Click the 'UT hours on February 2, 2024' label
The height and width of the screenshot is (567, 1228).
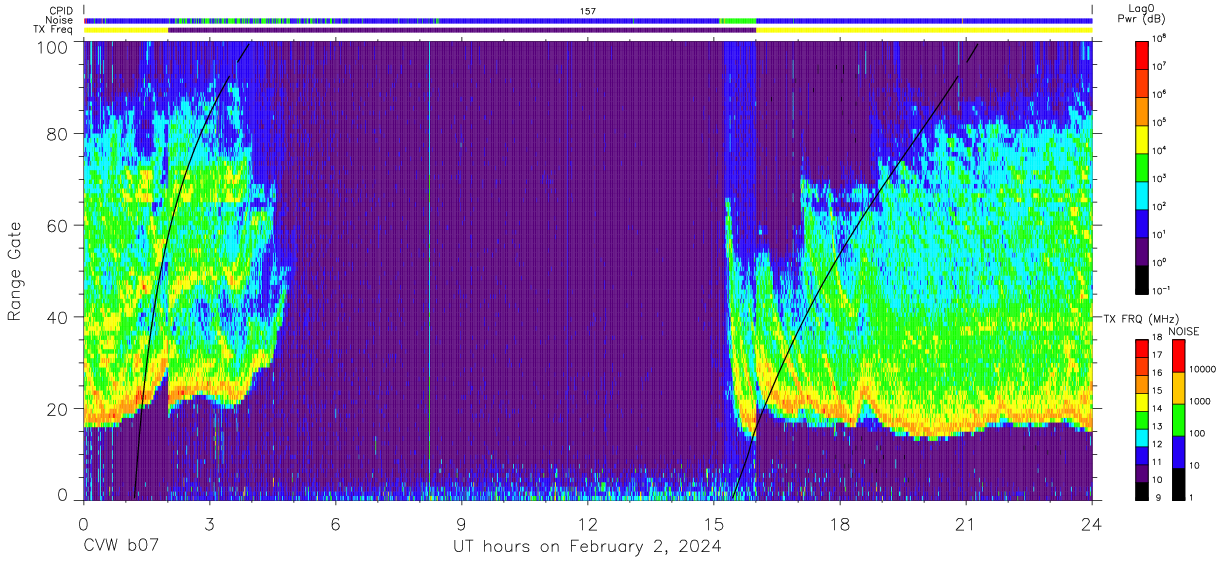[587, 547]
